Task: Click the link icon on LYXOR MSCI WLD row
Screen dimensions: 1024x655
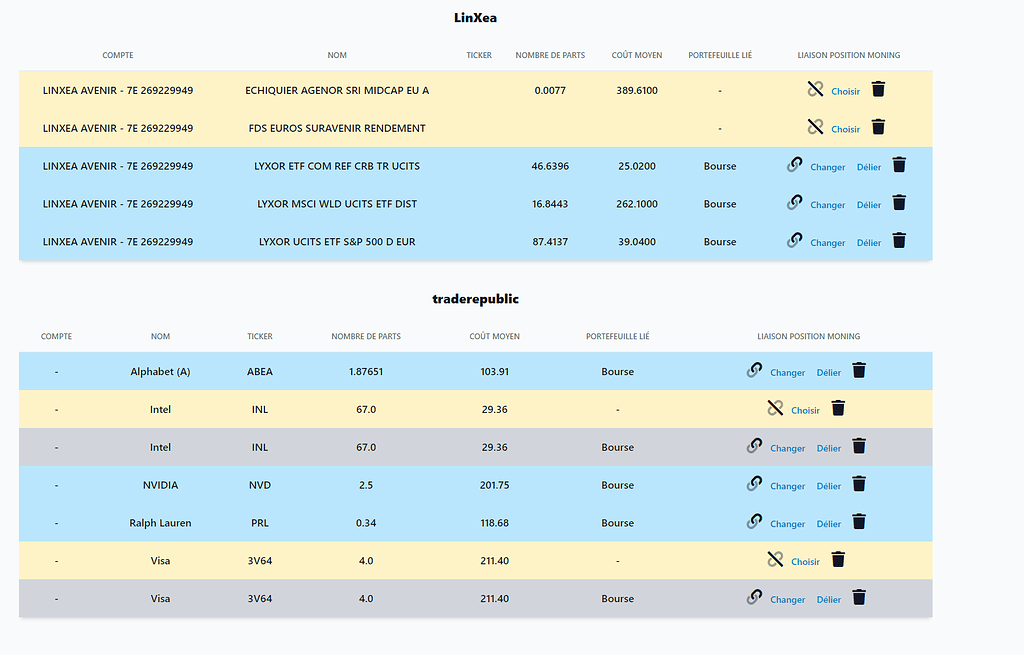Action: (794, 202)
